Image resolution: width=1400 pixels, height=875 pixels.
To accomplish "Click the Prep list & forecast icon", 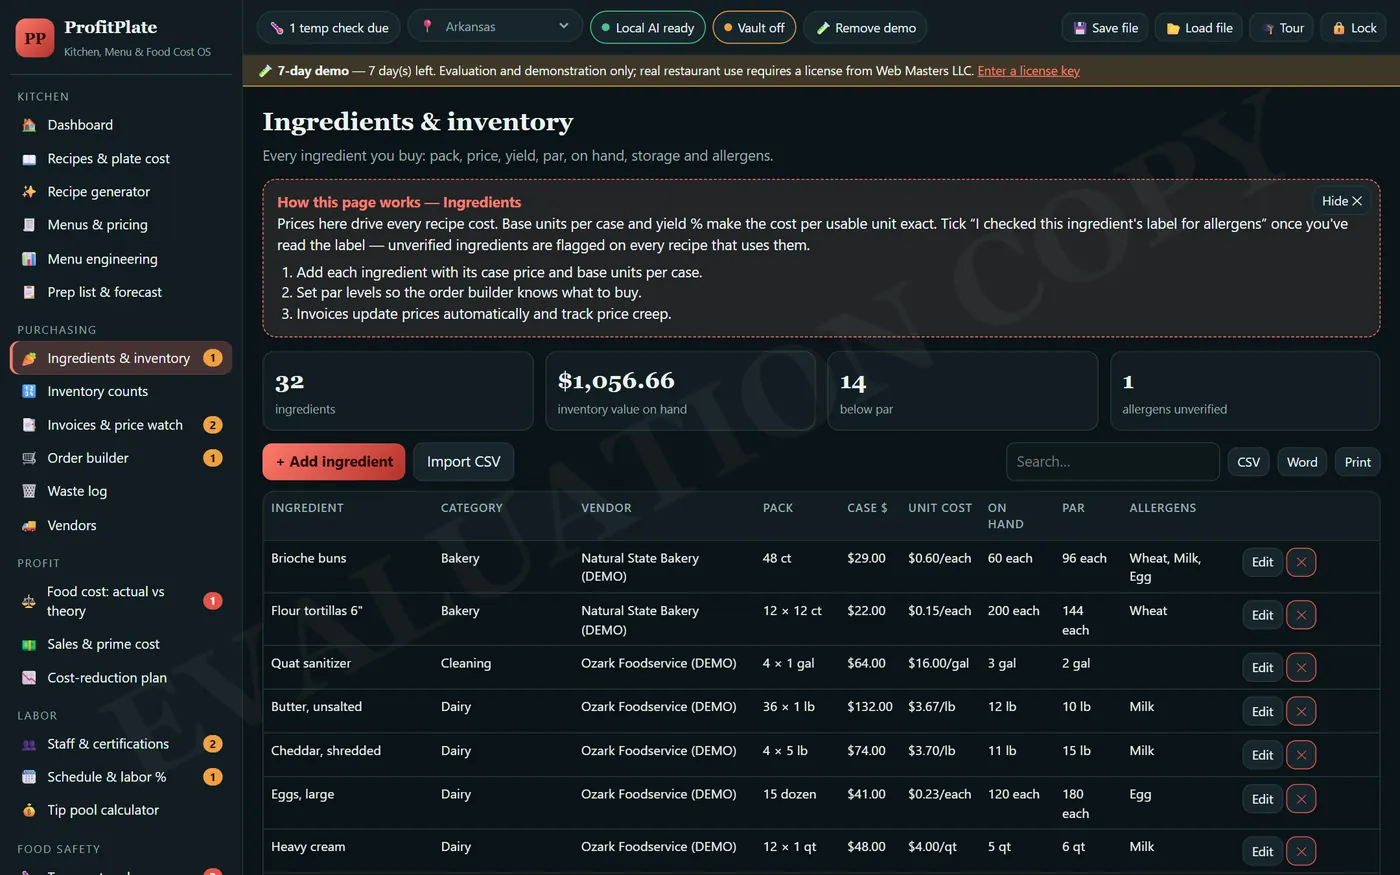I will tap(29, 292).
